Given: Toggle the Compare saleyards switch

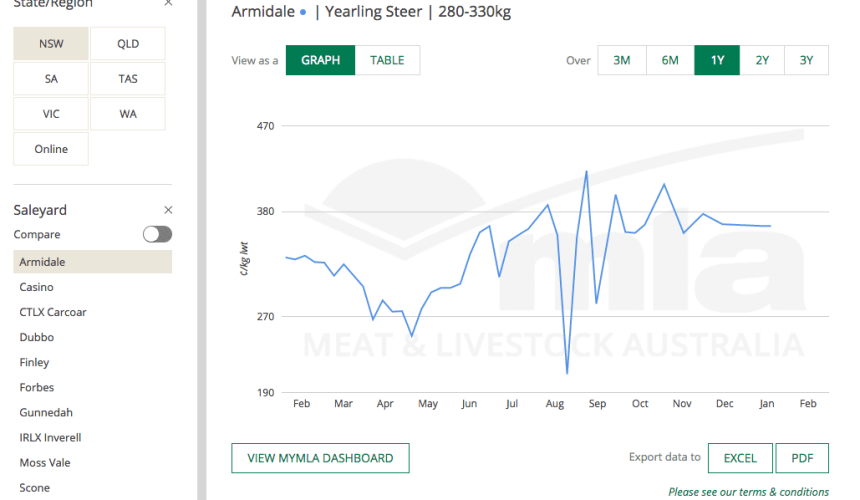Looking at the screenshot, I should coord(157,234).
